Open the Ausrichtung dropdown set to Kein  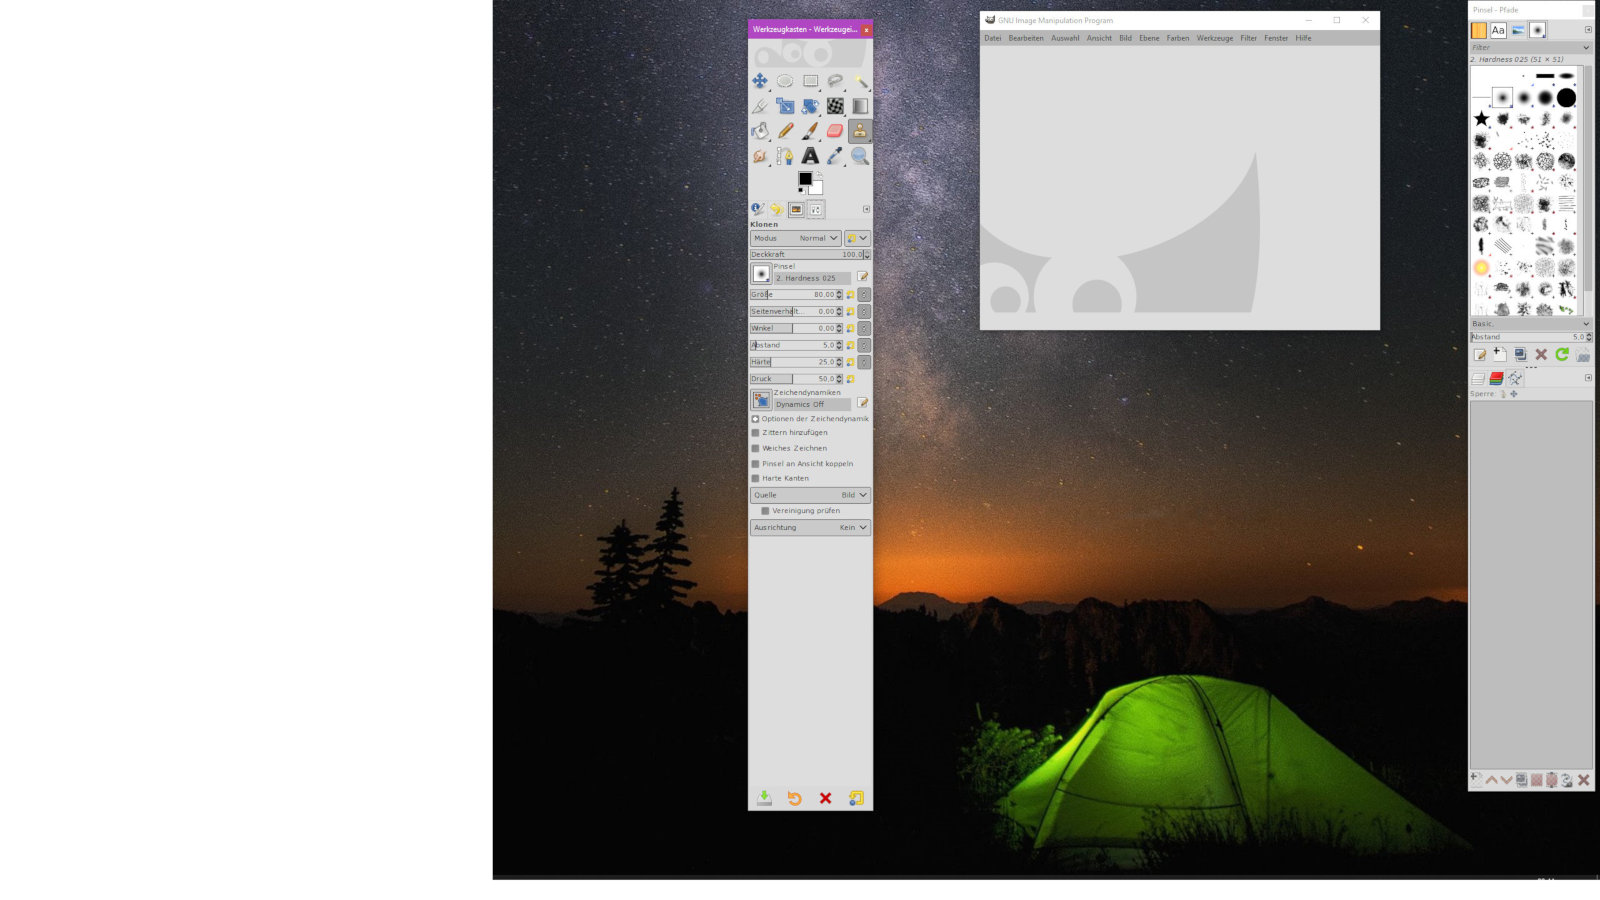pos(811,527)
